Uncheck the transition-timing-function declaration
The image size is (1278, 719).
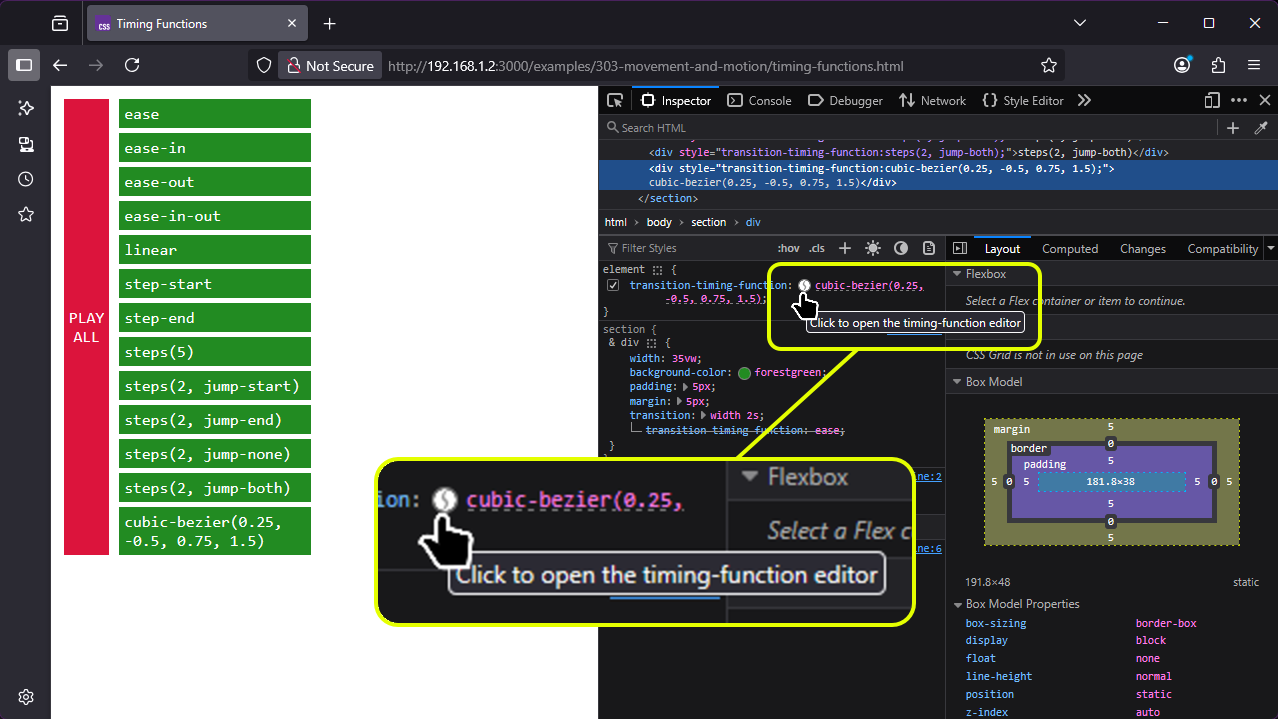pos(614,286)
